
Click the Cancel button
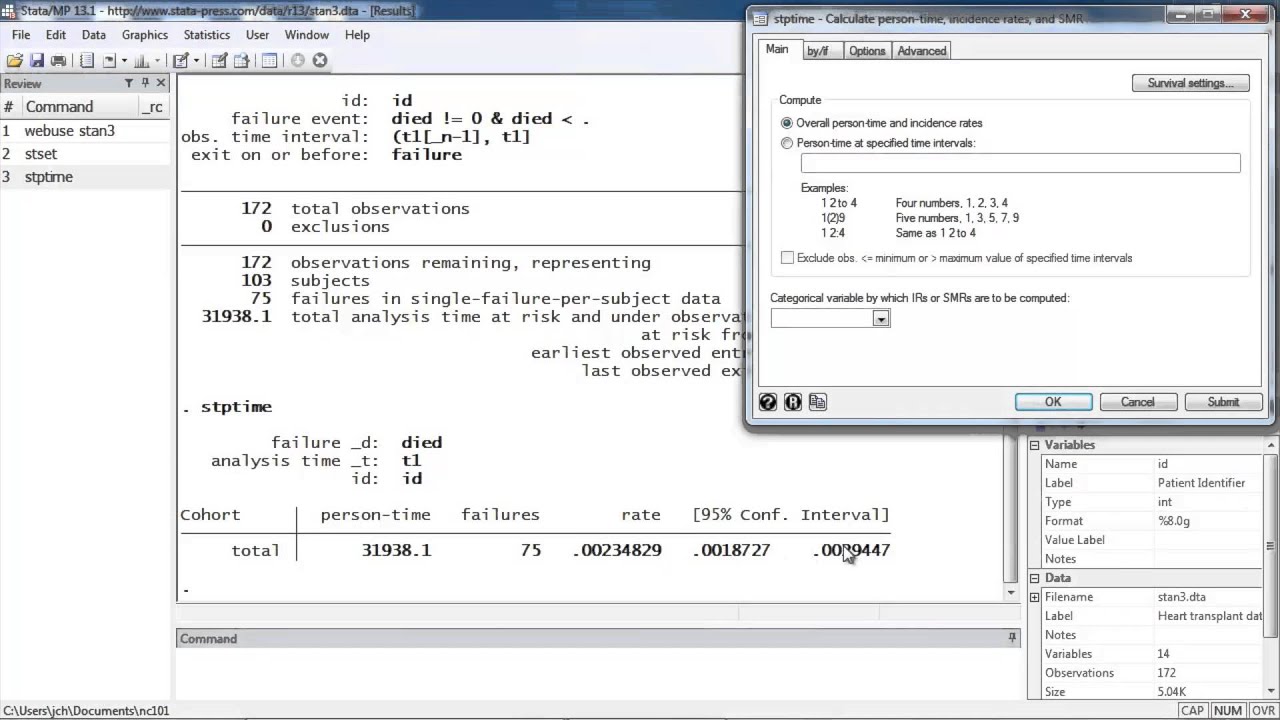1138,402
